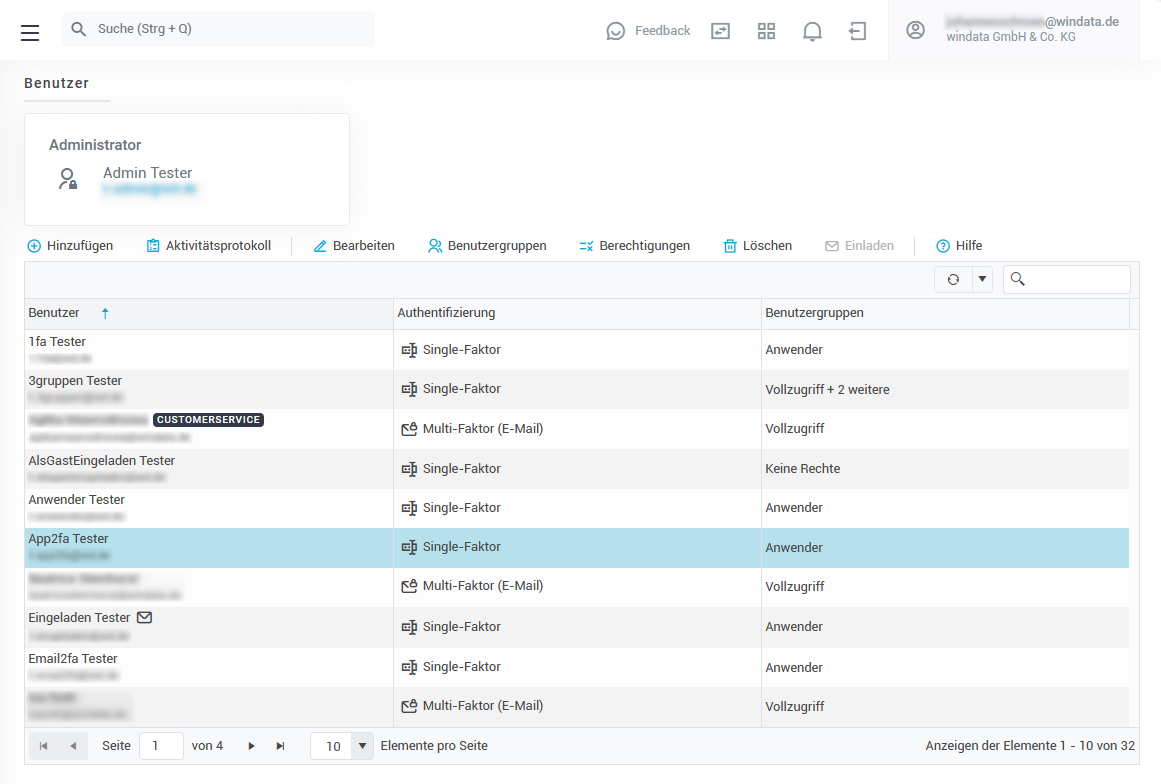This screenshot has width=1161, height=784.
Task: Click Bearbeiten in the toolbar
Action: tap(354, 246)
